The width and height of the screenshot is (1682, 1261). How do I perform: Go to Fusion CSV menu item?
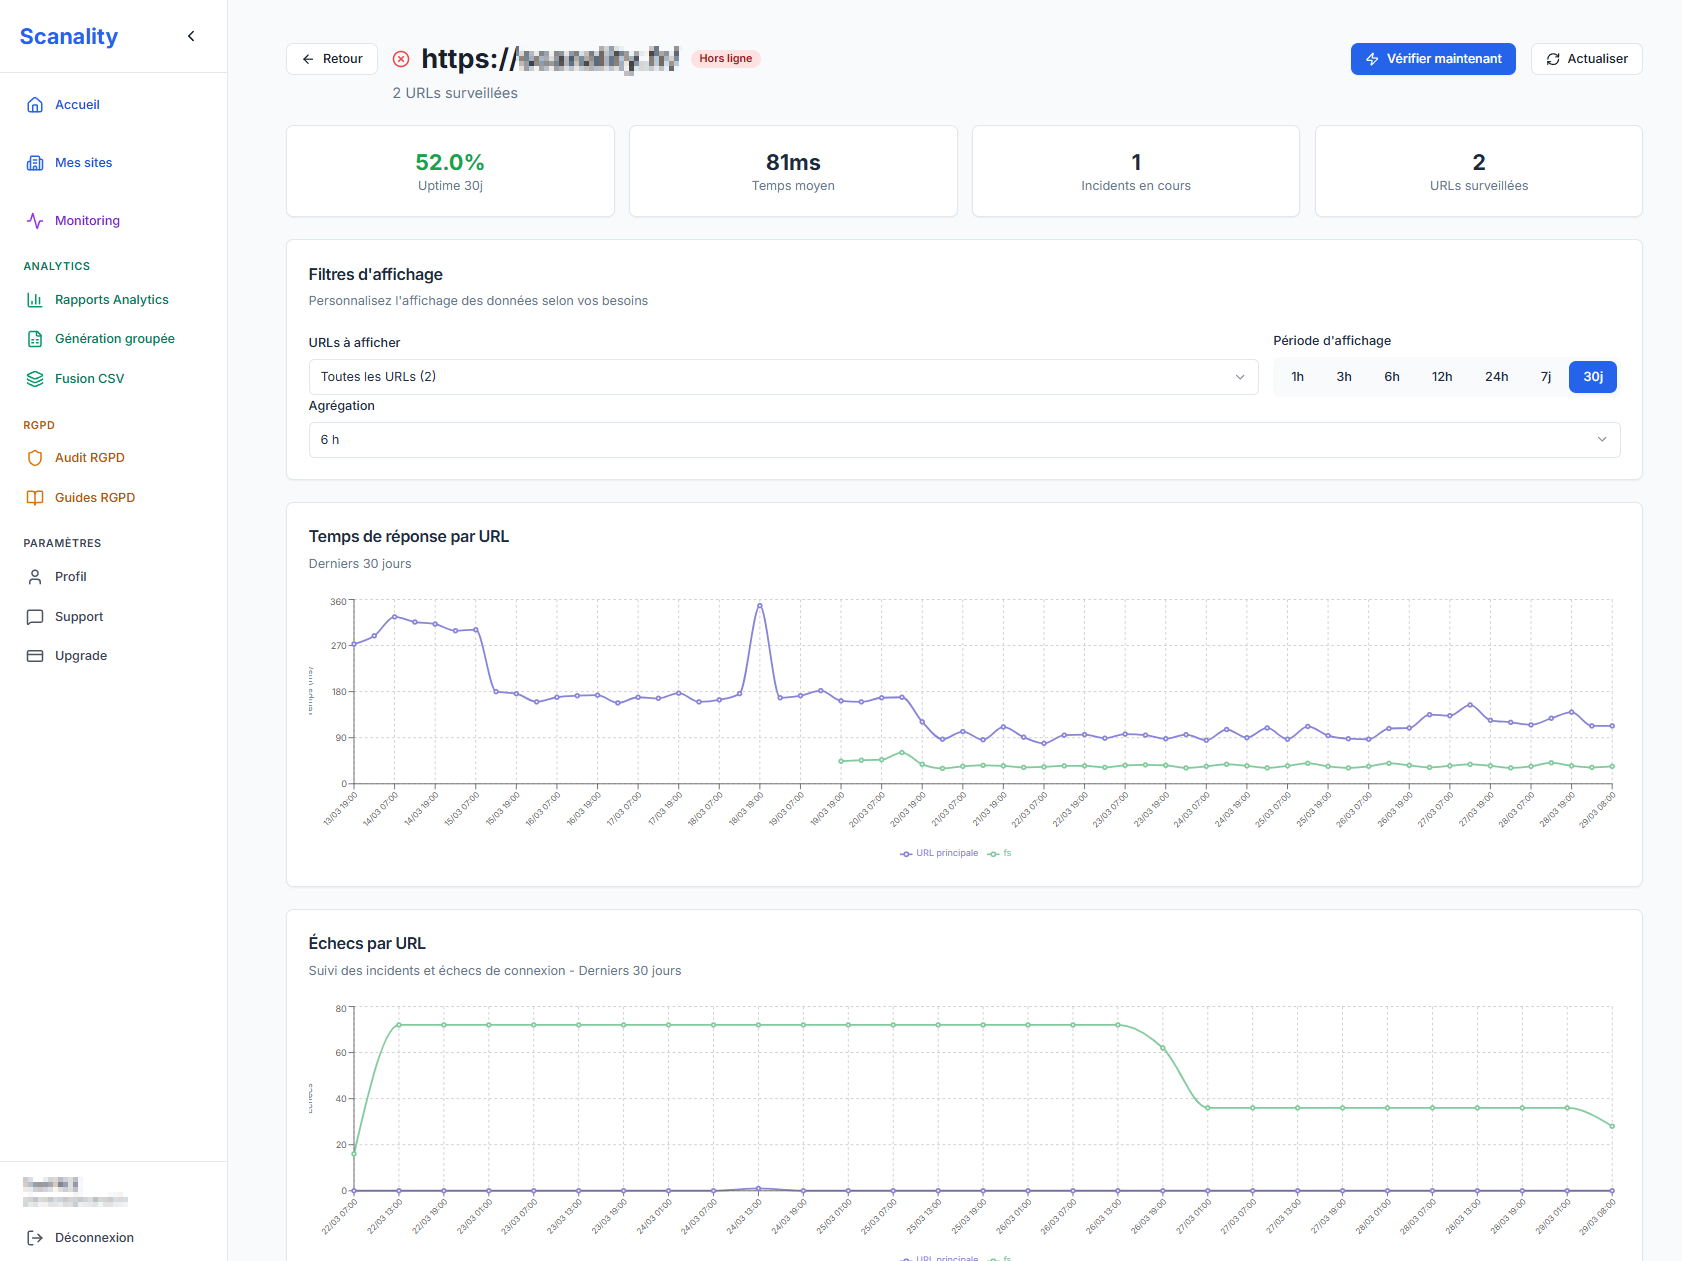(89, 379)
